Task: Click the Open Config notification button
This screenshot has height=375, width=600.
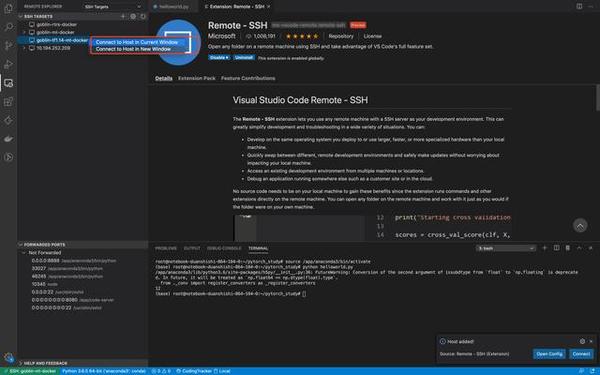Action: pyautogui.click(x=549, y=354)
